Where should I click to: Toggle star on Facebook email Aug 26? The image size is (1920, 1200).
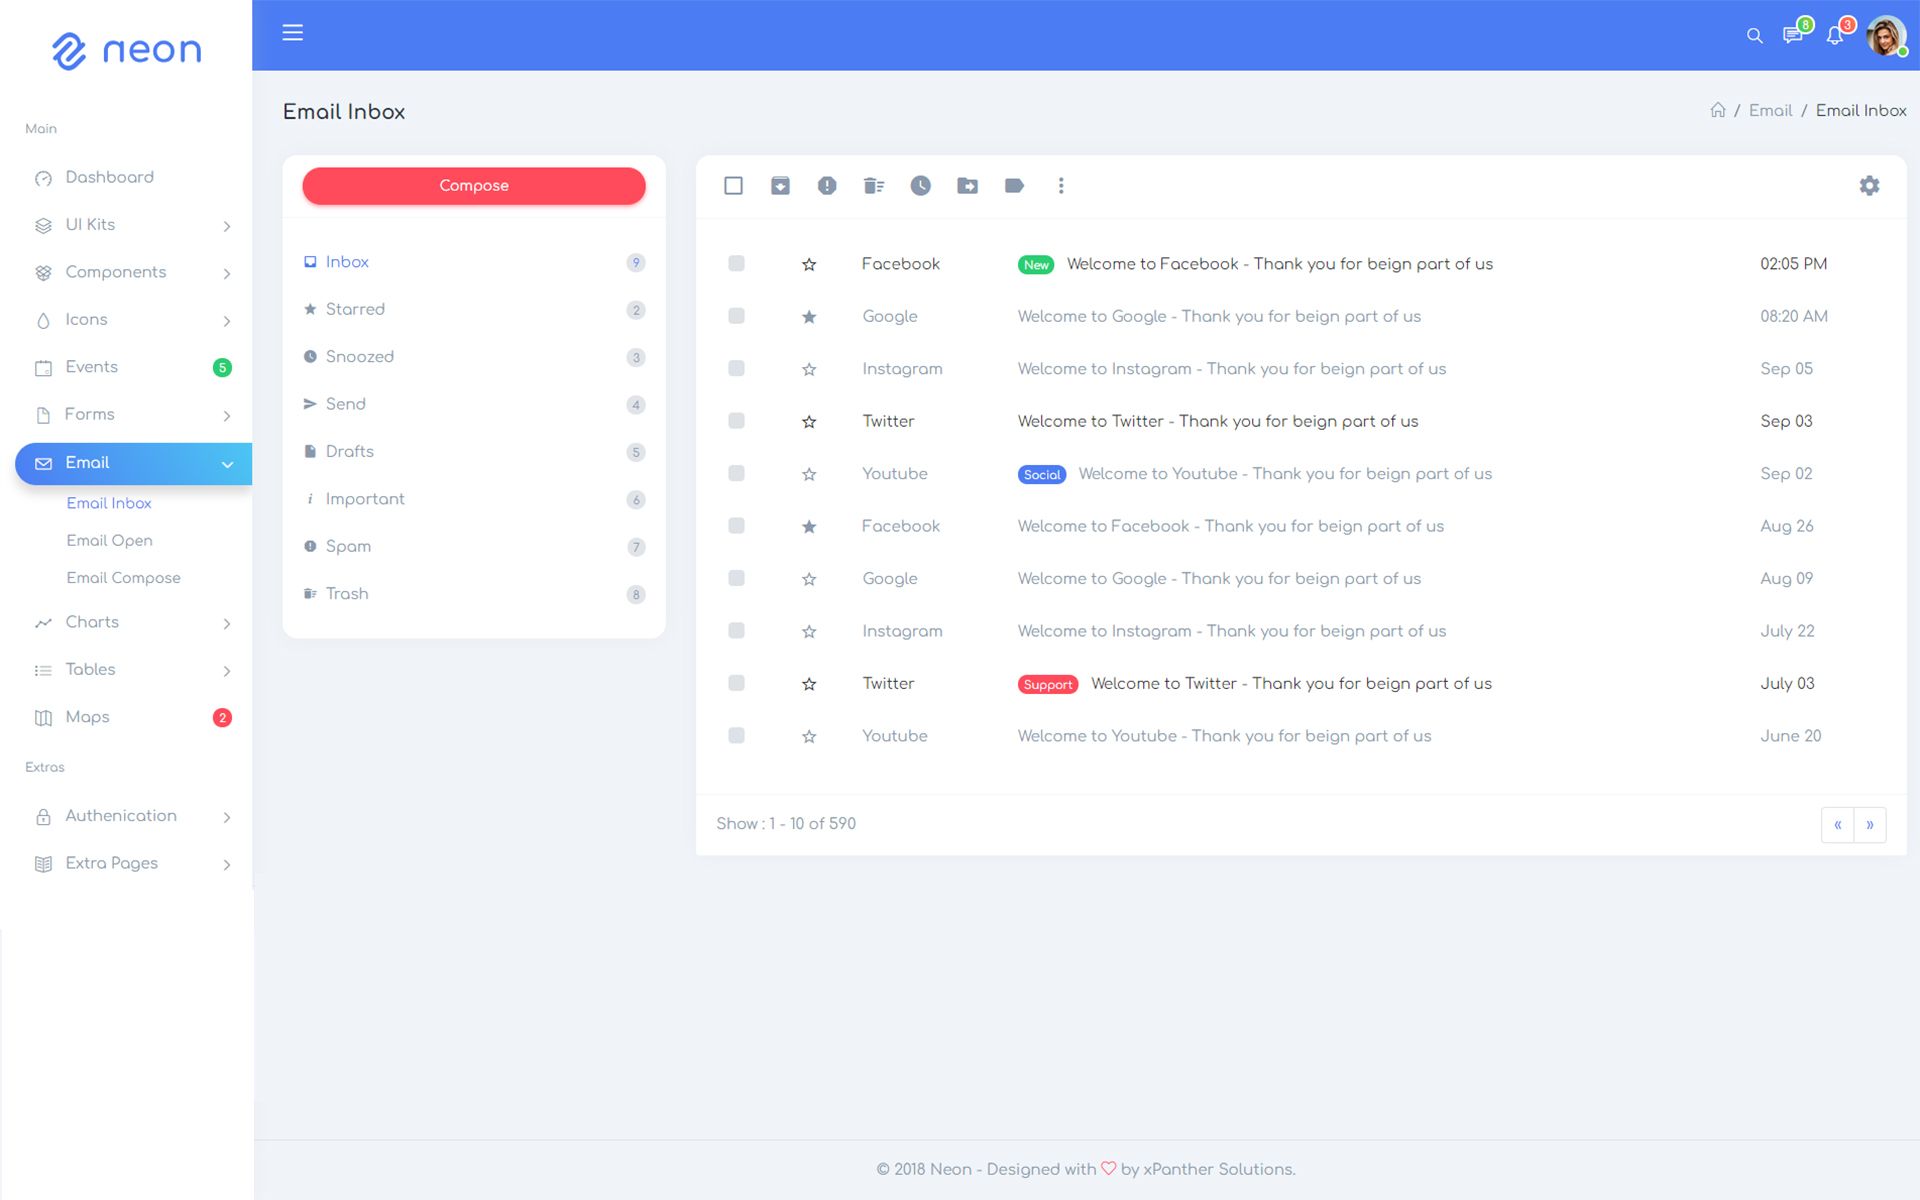point(807,525)
